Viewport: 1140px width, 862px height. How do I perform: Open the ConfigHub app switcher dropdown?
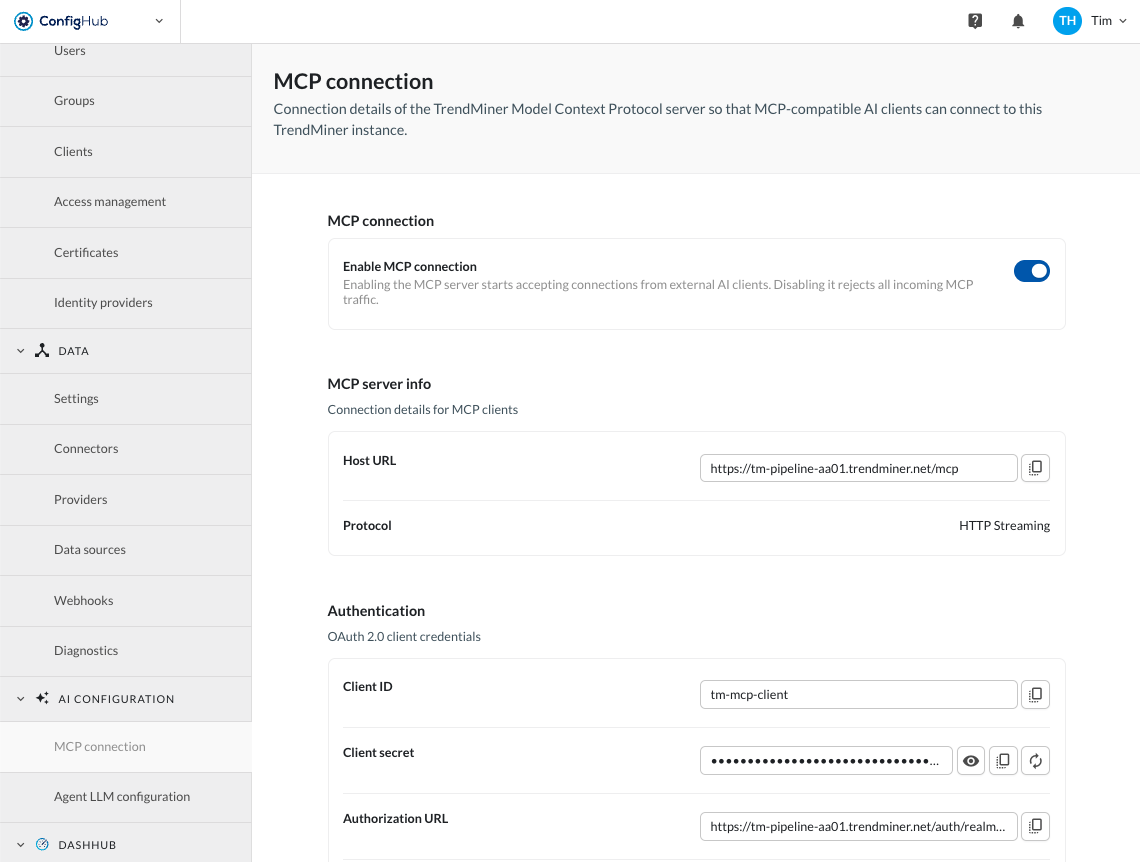point(159,21)
